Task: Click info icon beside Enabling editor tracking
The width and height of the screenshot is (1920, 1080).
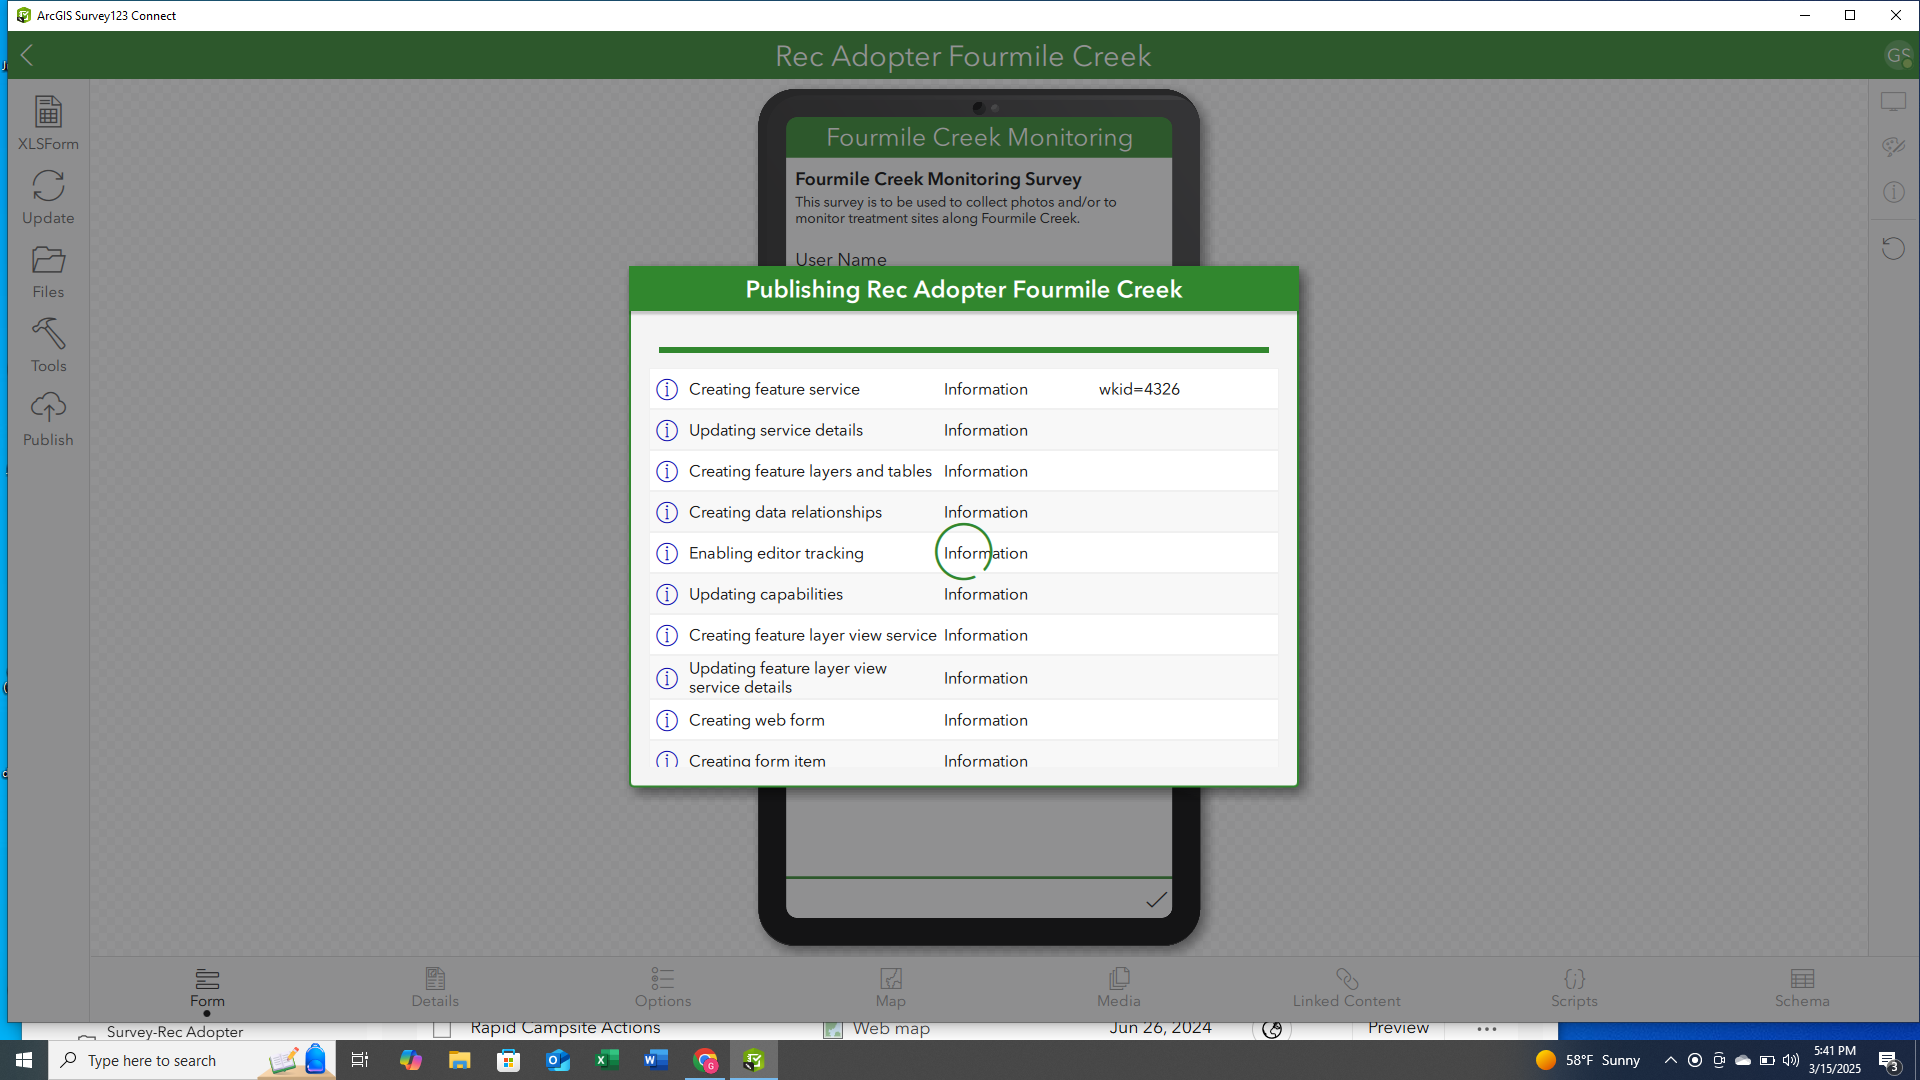Action: click(x=667, y=553)
